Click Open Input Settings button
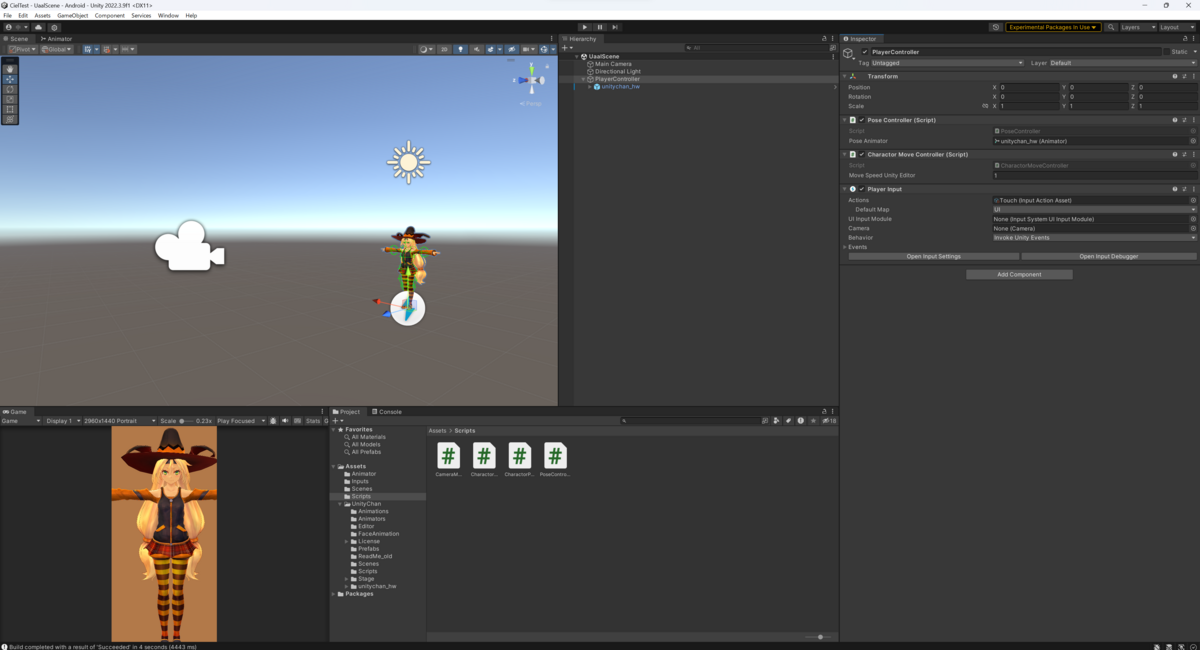 pyautogui.click(x=934, y=257)
